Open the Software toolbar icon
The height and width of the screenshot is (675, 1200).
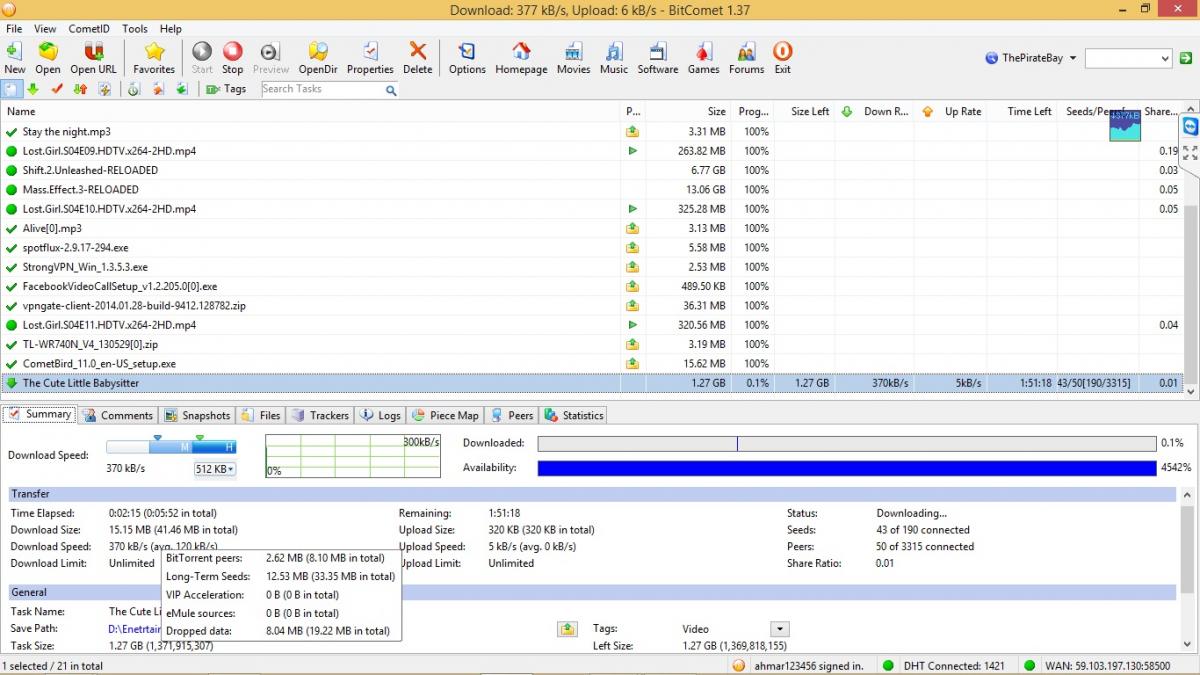tap(658, 58)
